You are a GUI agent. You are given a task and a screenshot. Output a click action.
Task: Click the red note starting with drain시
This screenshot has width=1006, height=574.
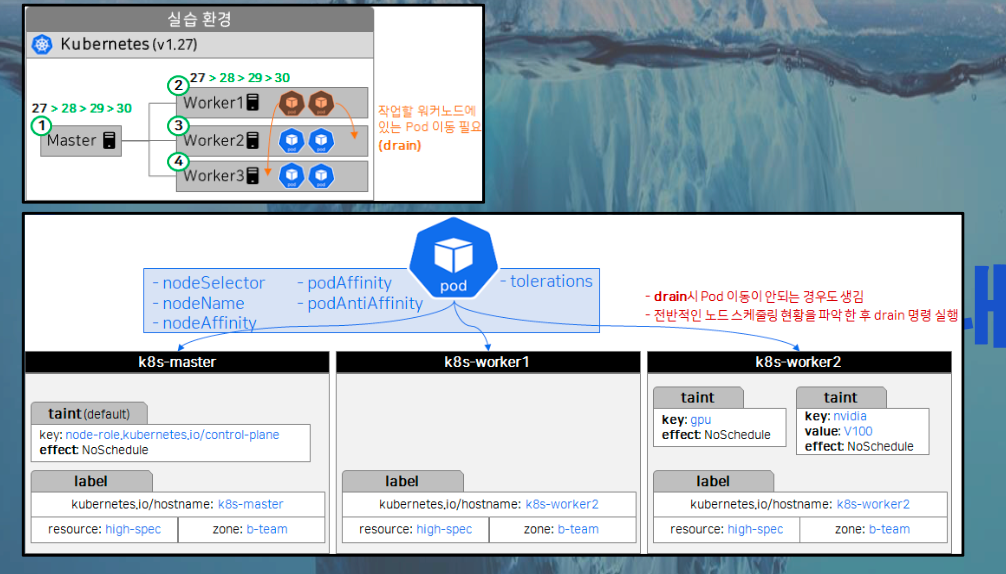[x=754, y=296]
